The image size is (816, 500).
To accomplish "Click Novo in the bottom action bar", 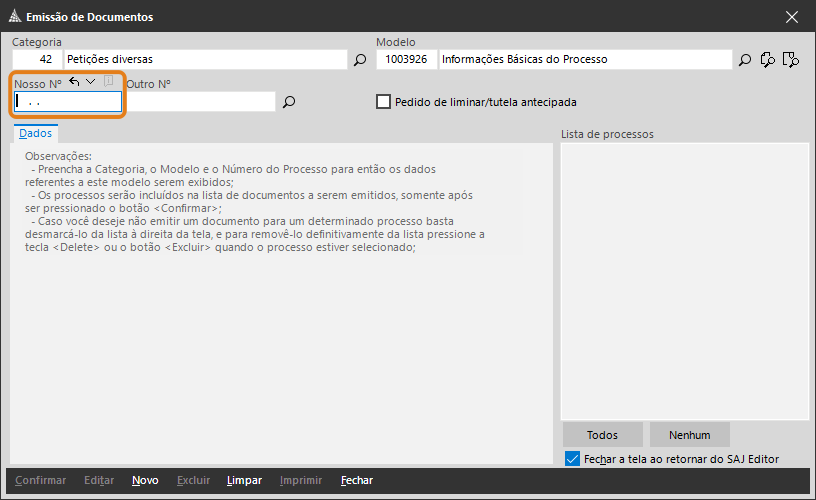I will coord(145,480).
